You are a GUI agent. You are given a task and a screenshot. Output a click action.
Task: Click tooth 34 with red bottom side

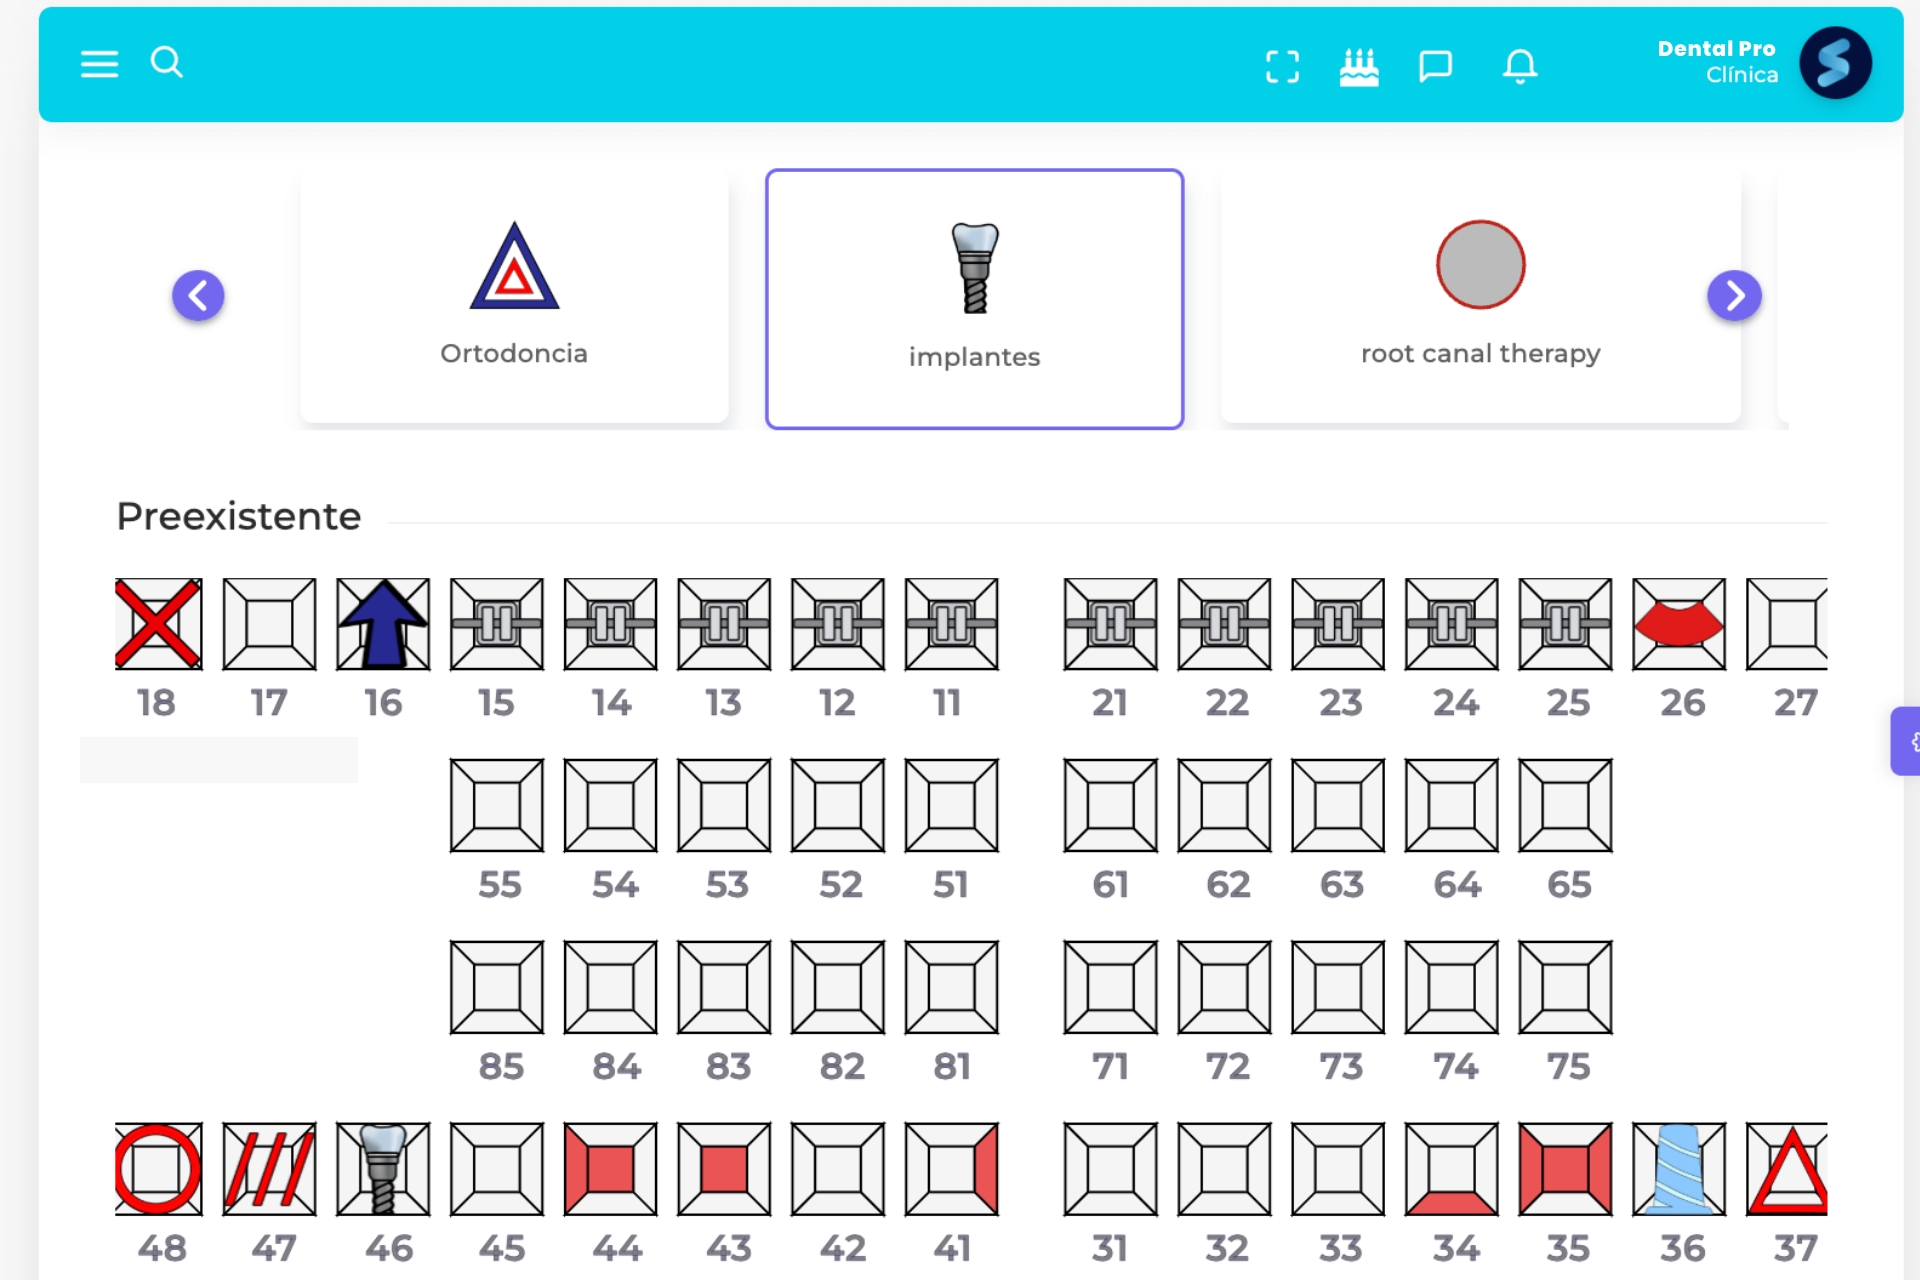coord(1452,1169)
